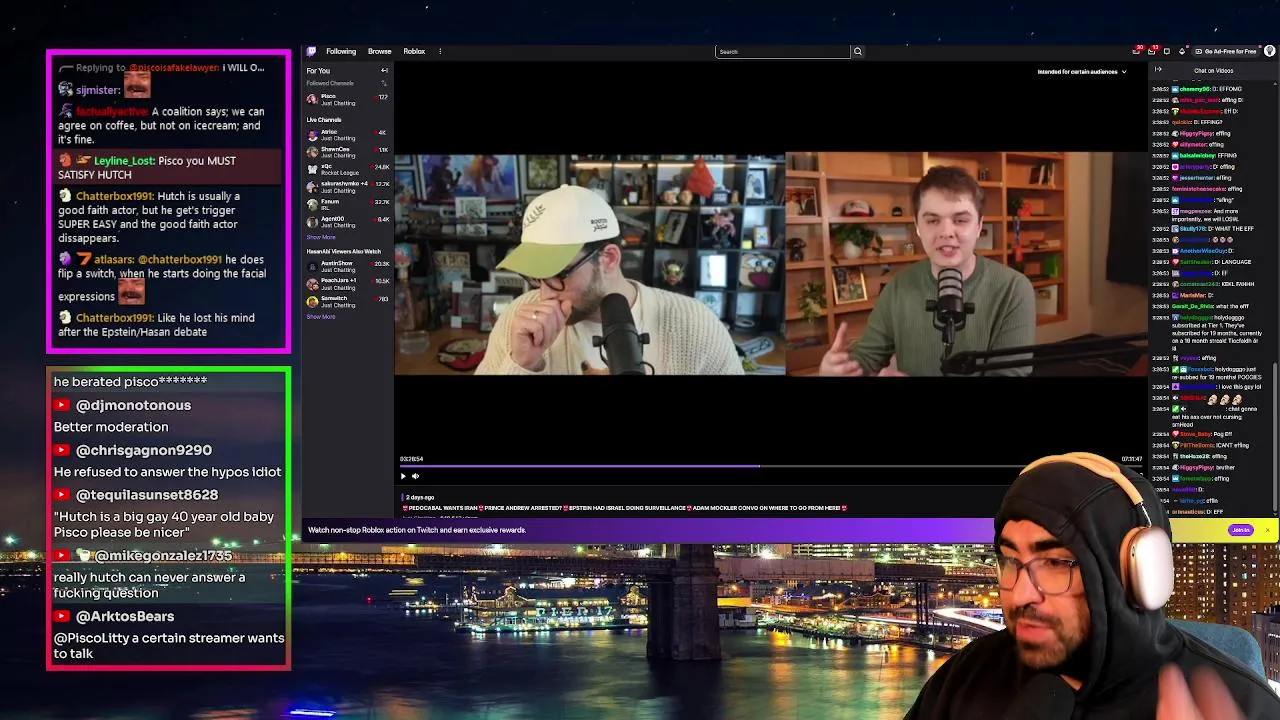This screenshot has width=1280, height=720.
Task: Sort followed channels with the sort icon
Action: click(385, 83)
